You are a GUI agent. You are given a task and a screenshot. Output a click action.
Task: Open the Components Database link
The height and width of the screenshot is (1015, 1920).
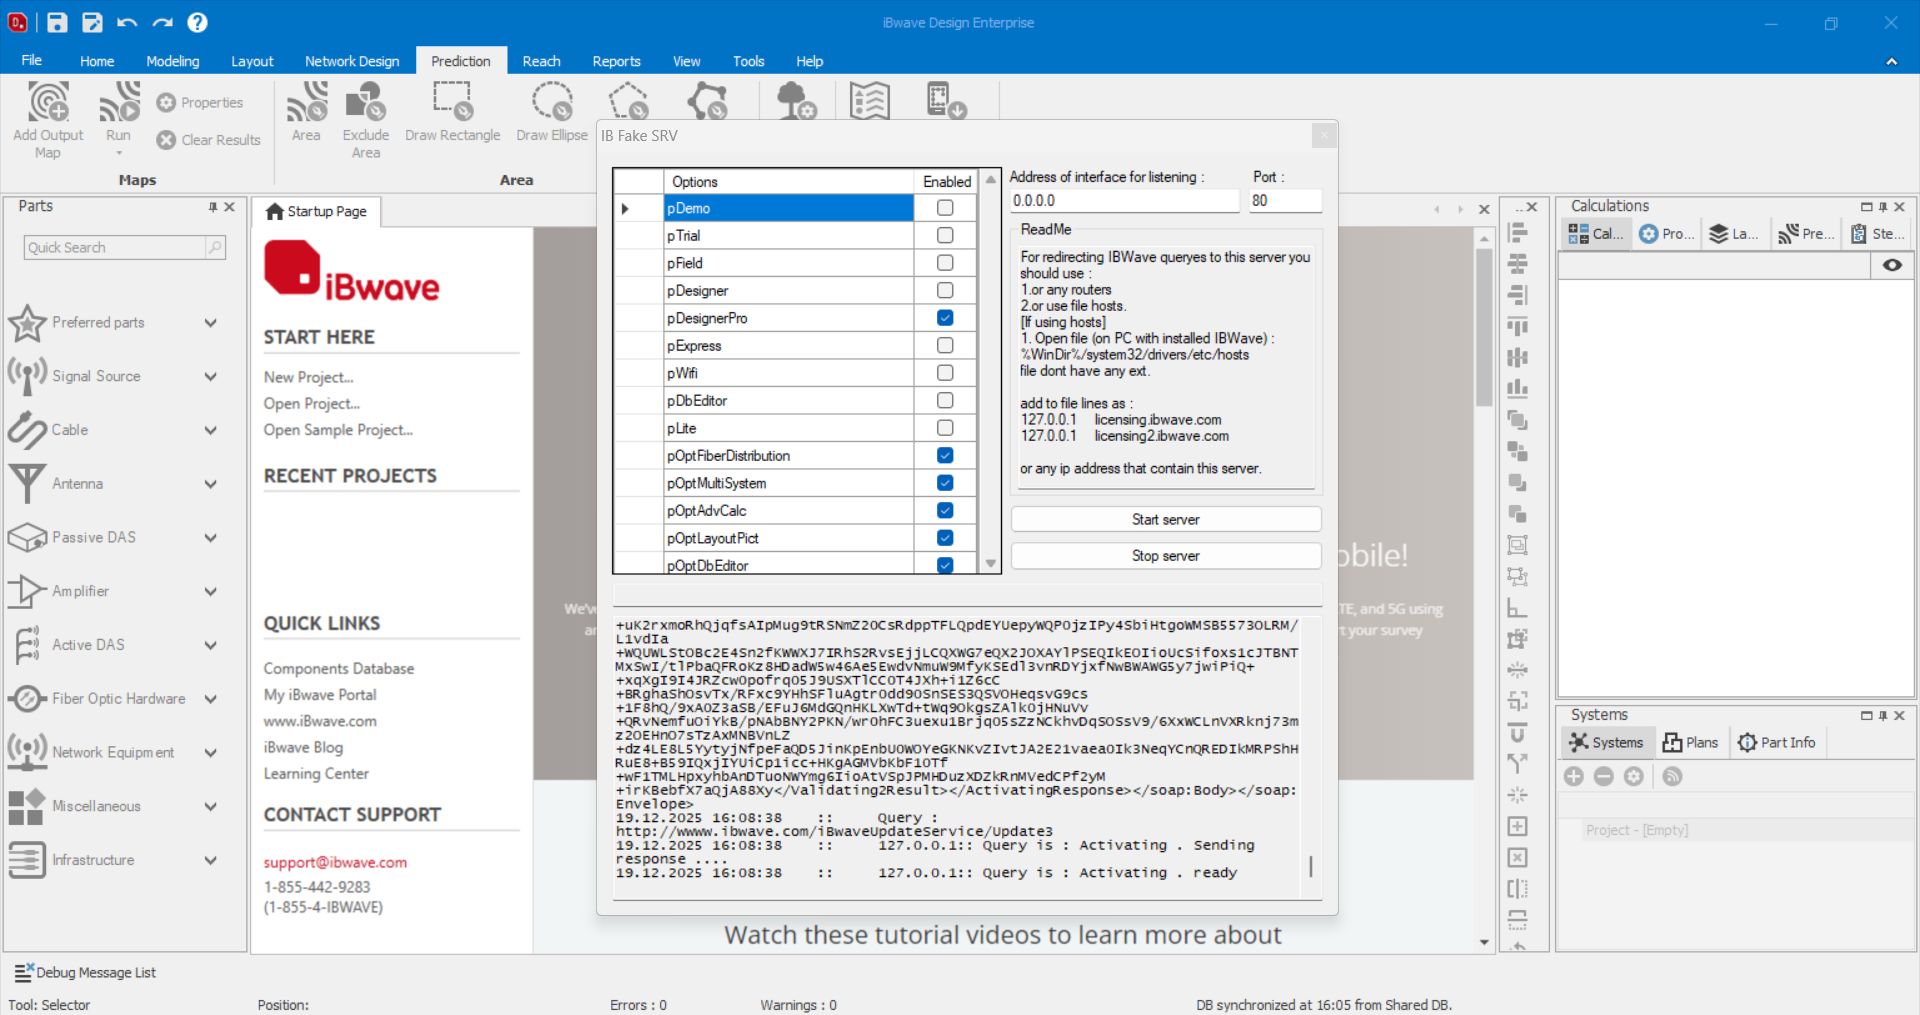click(339, 668)
